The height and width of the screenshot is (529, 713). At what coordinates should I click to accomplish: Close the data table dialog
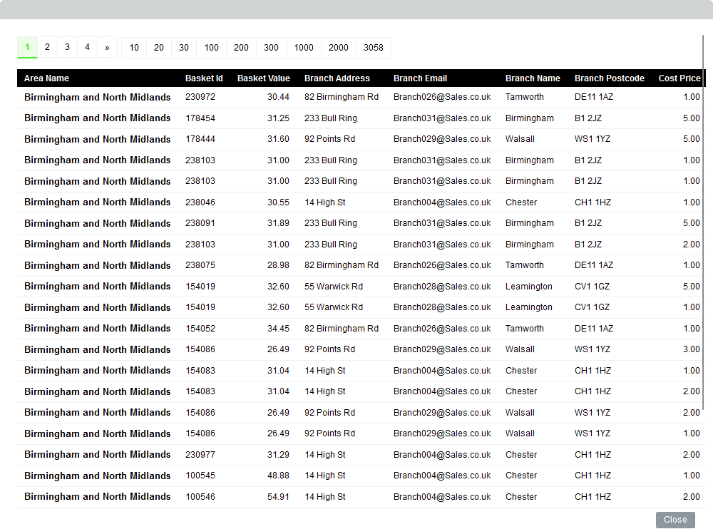pyautogui.click(x=675, y=519)
